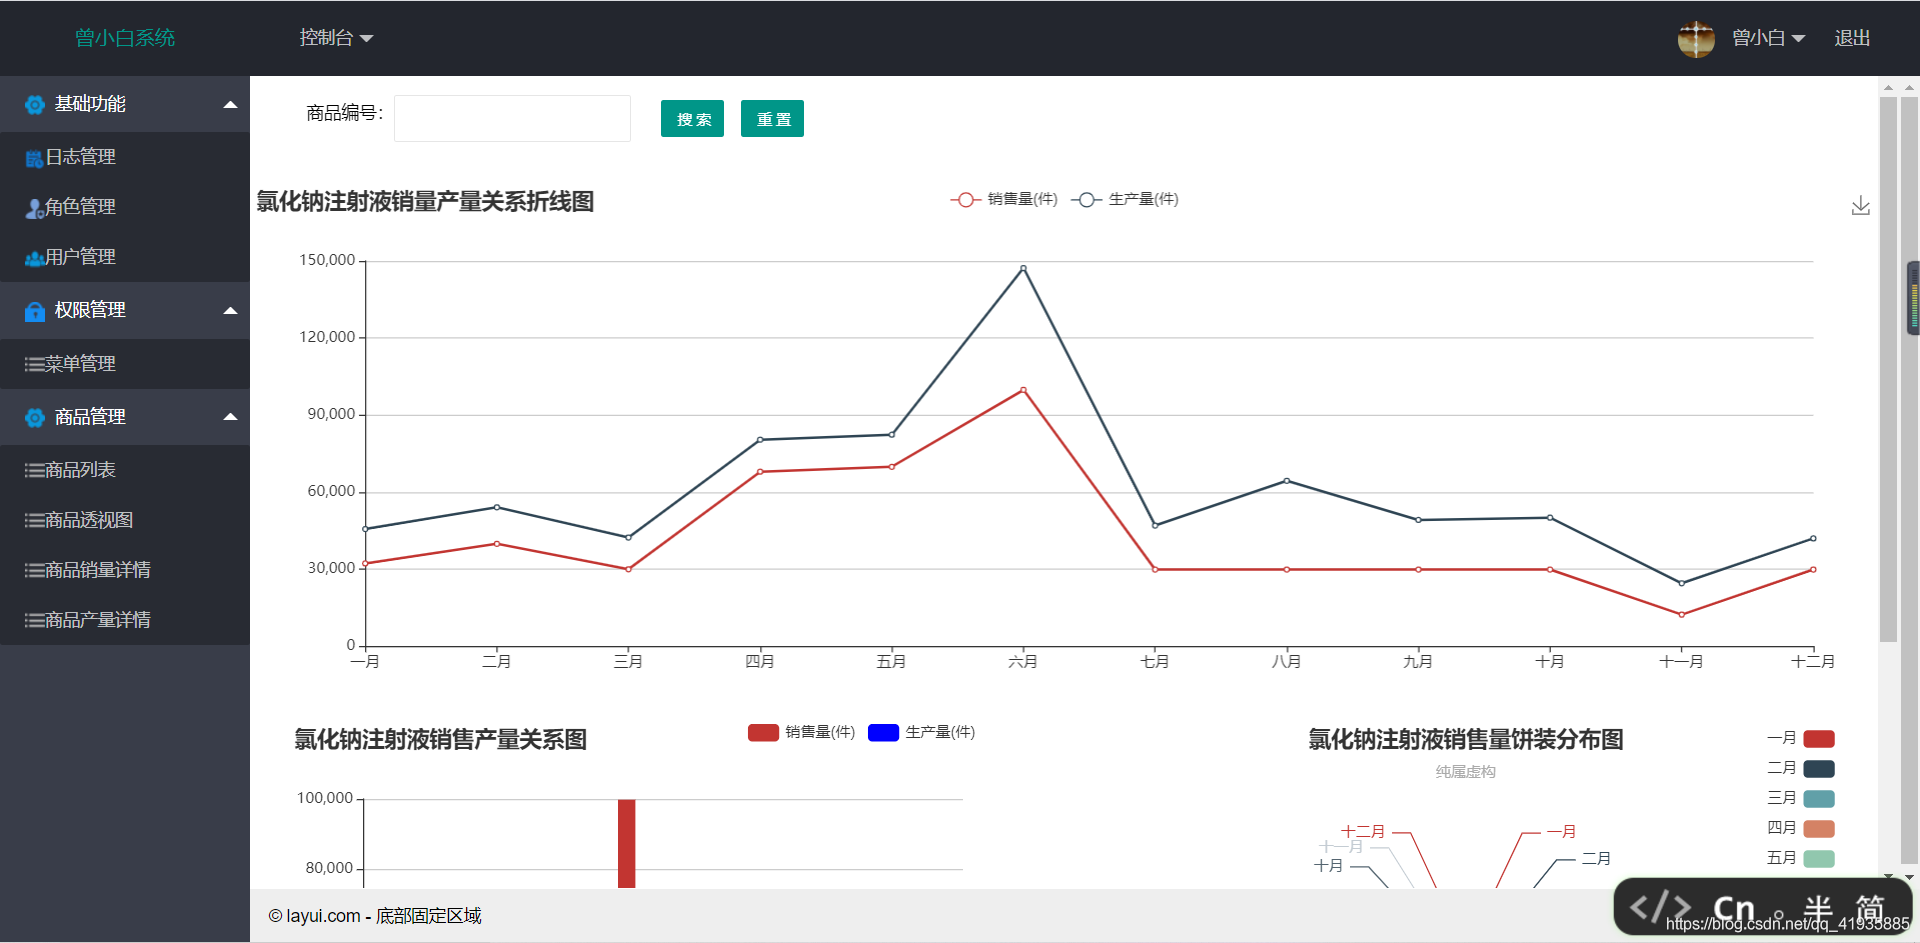Toggle 生产量(件) series in line chart legend

click(1125, 200)
